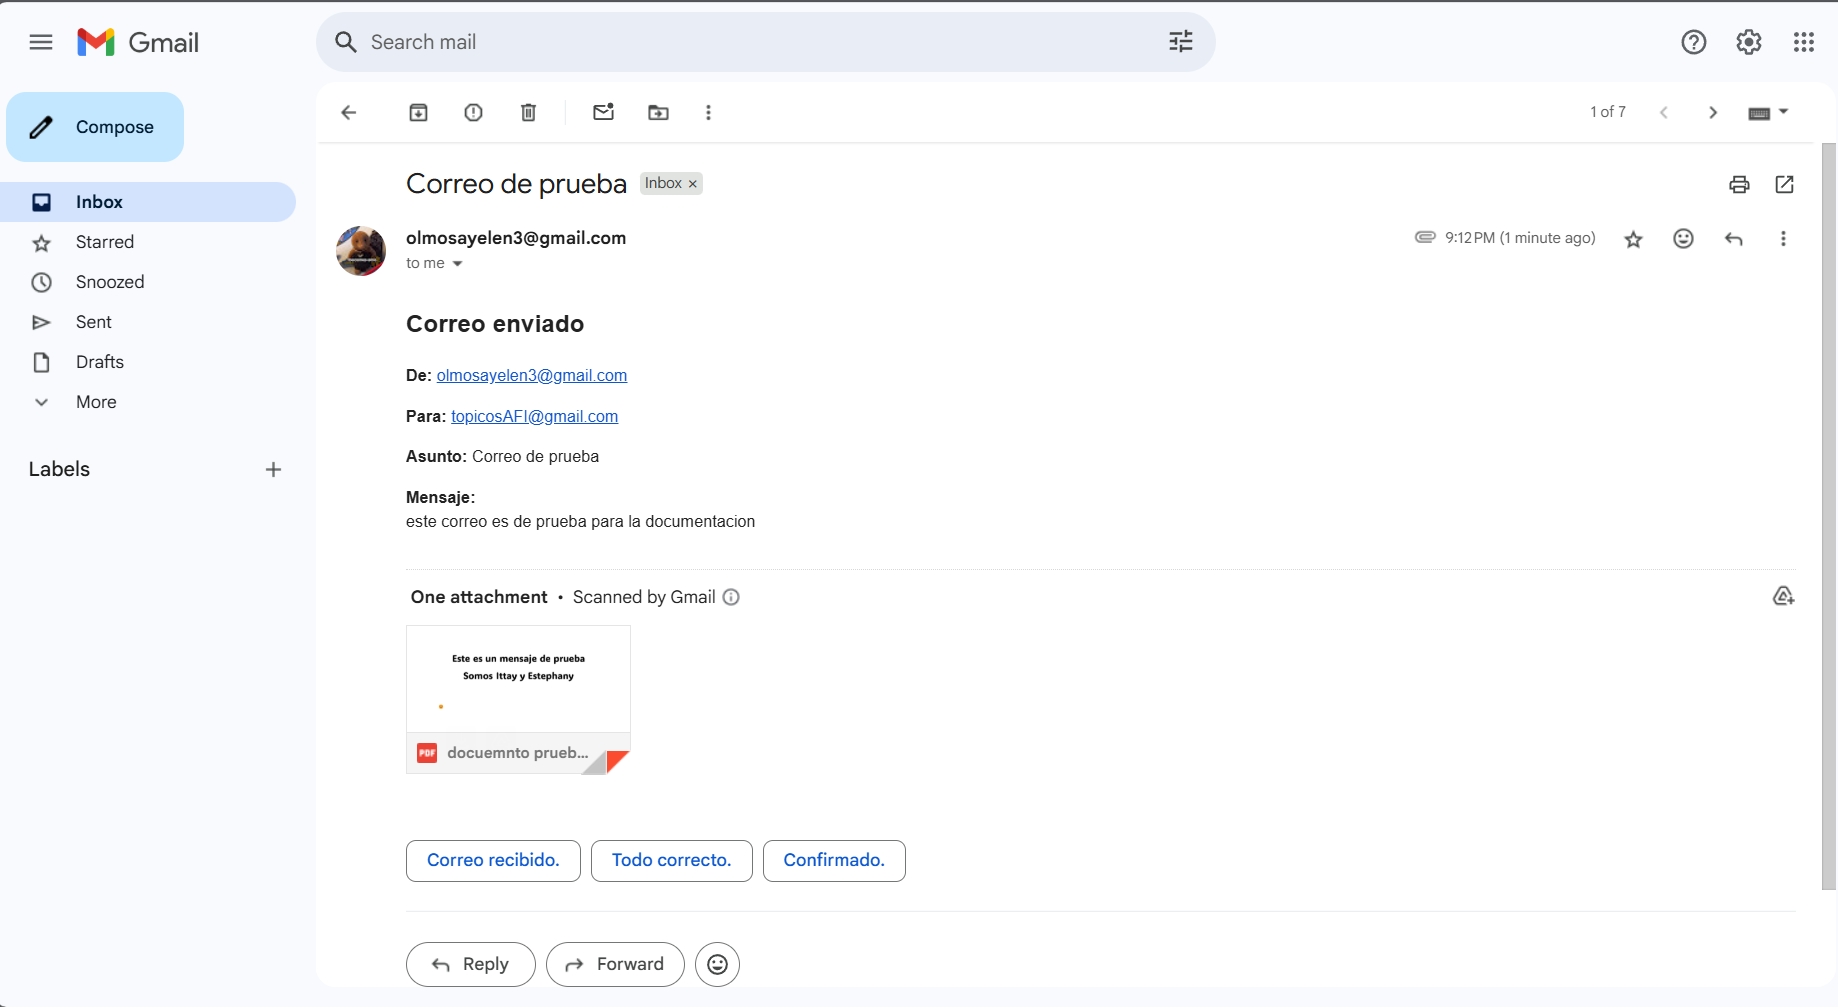Open the Google apps grid
This screenshot has height=1007, width=1838.
pyautogui.click(x=1804, y=42)
